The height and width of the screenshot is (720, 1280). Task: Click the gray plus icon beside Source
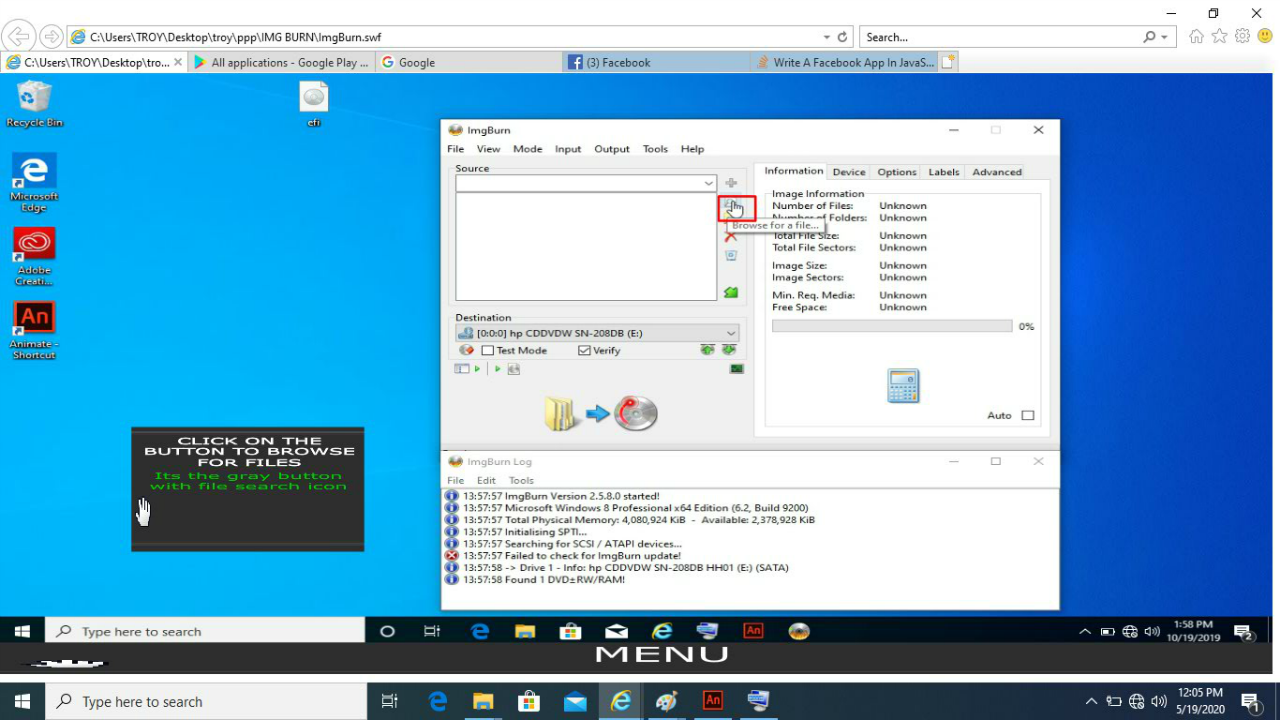(x=731, y=183)
